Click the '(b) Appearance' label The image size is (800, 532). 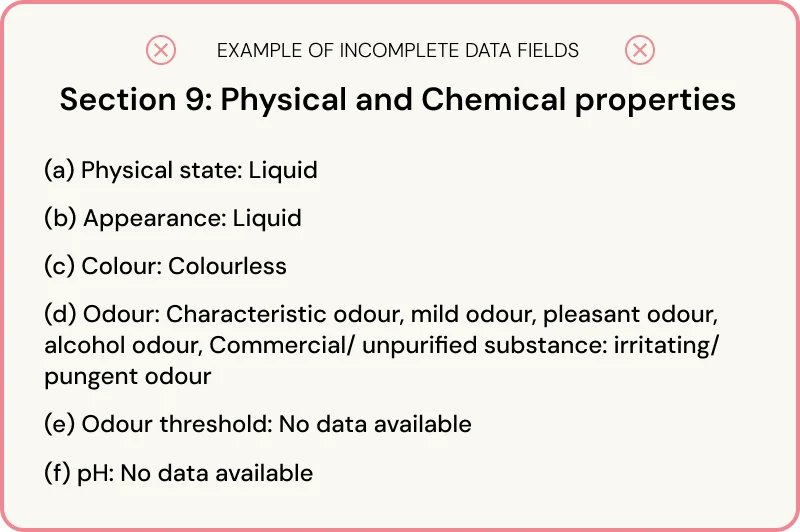tap(135, 218)
